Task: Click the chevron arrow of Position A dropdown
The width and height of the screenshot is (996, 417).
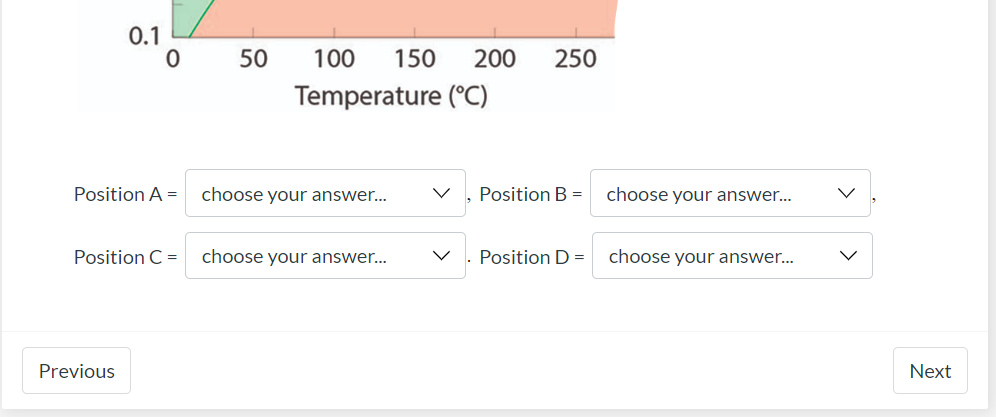Action: [440, 193]
